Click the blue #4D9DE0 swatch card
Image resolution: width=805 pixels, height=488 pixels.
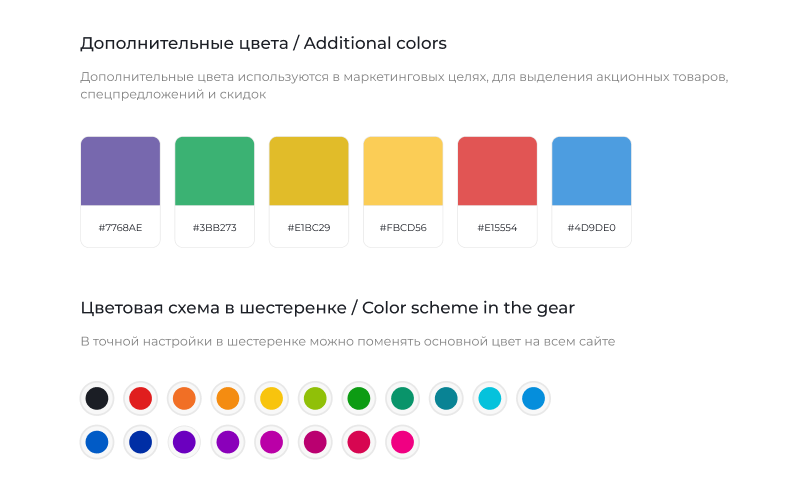tap(591, 192)
